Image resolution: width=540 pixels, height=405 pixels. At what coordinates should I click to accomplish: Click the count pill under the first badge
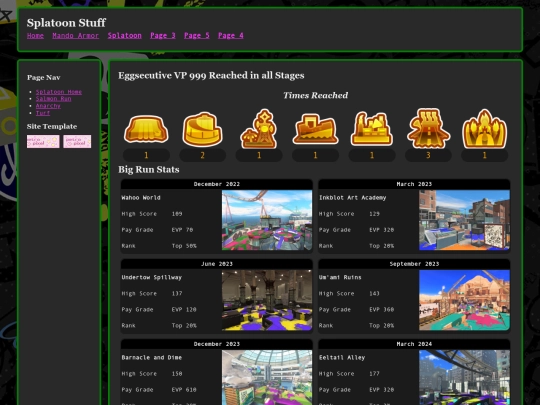[x=146, y=155]
